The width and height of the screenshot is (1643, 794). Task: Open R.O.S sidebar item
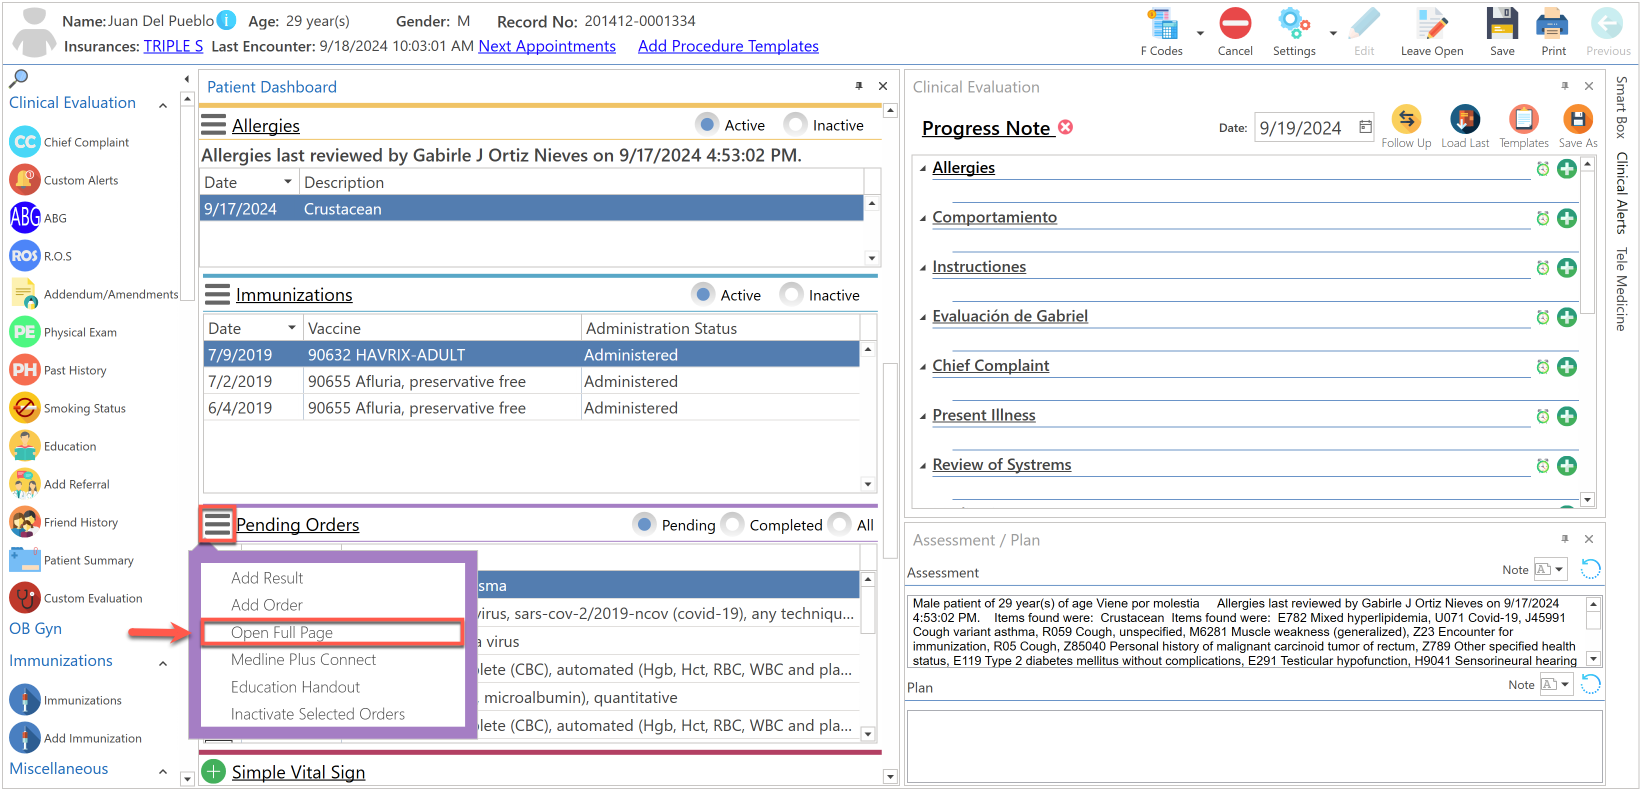click(x=42, y=256)
